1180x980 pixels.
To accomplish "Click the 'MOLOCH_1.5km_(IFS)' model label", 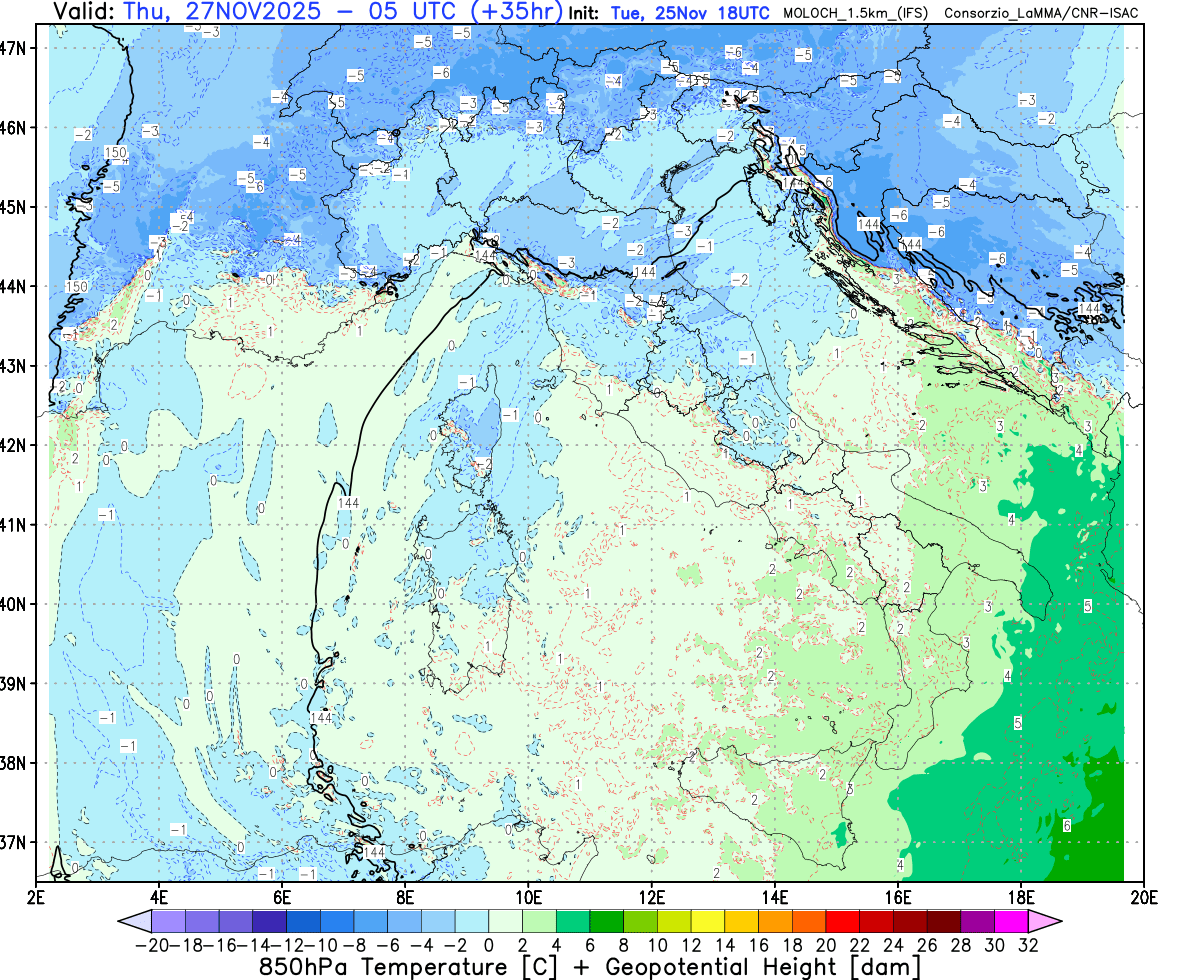I will point(852,14).
